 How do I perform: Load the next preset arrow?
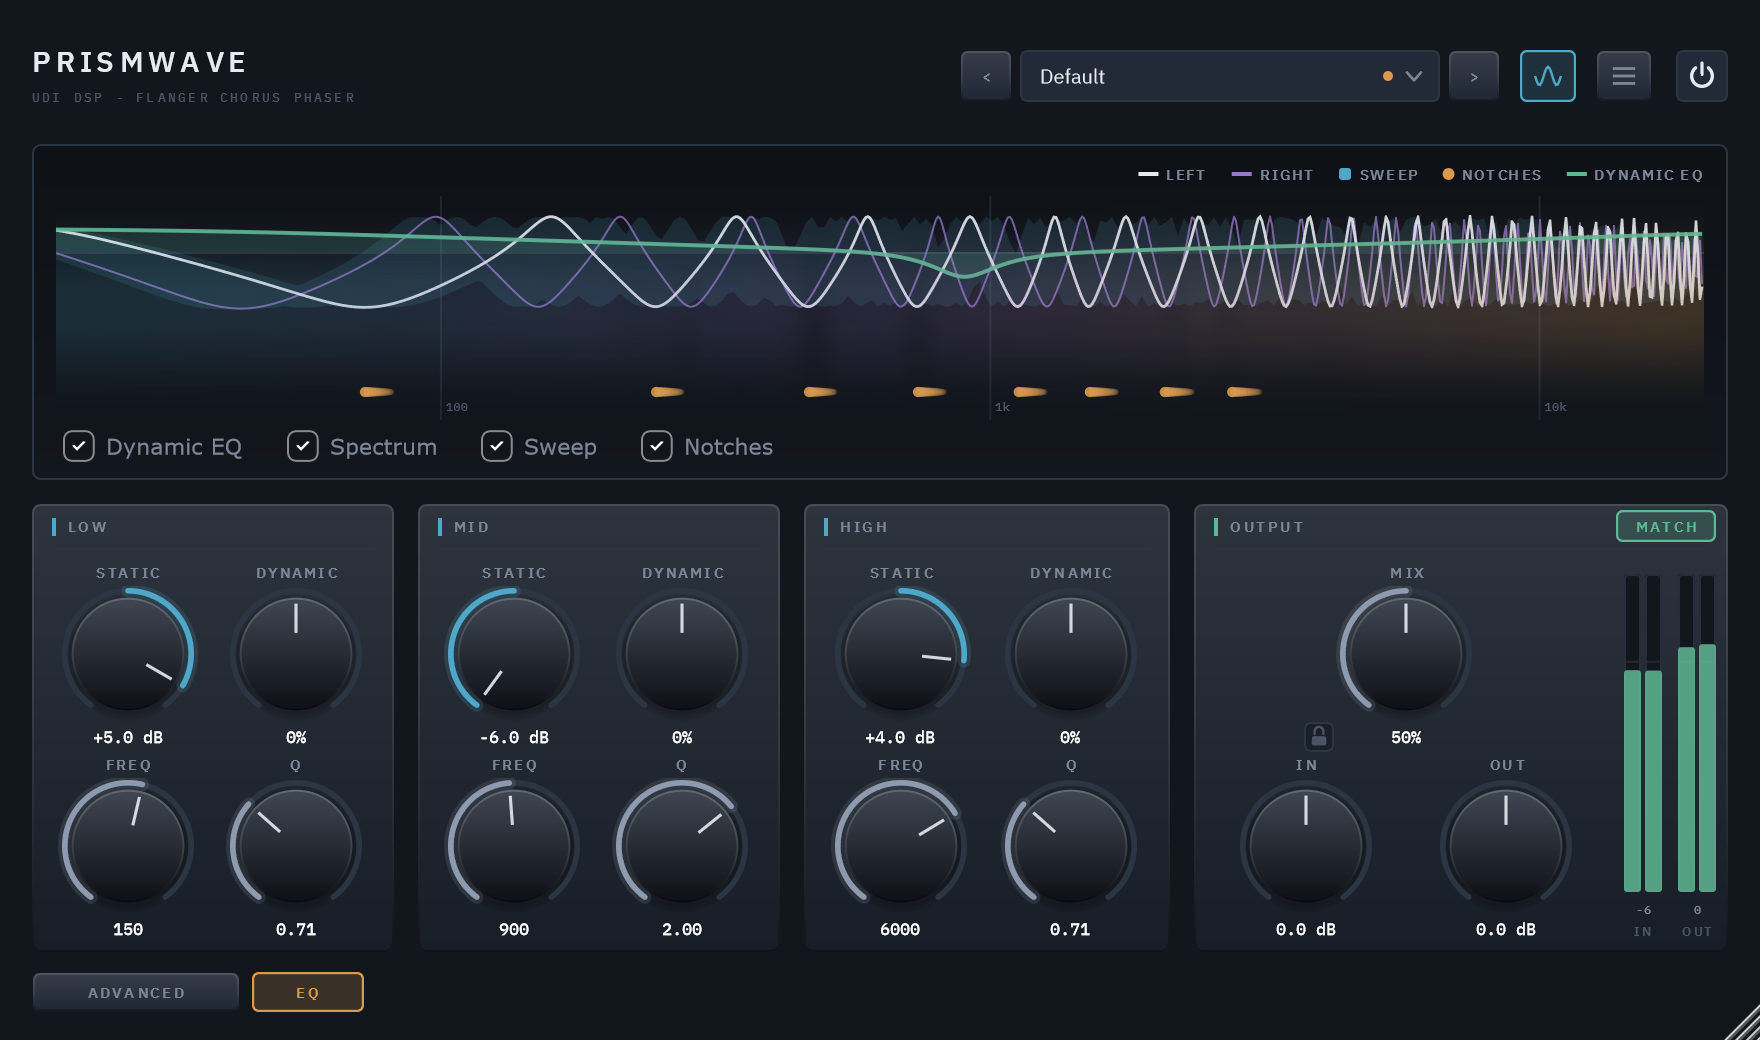point(1474,76)
